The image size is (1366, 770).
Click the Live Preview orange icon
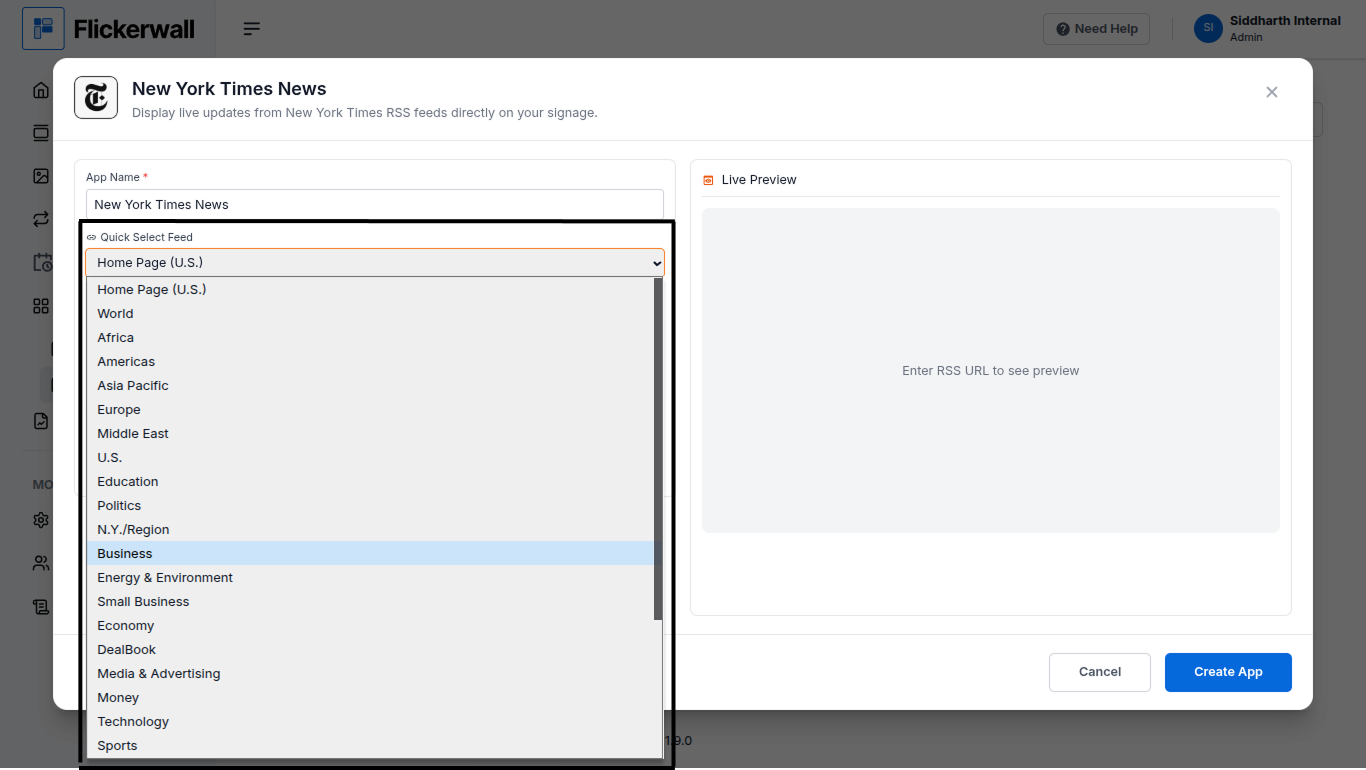click(708, 180)
